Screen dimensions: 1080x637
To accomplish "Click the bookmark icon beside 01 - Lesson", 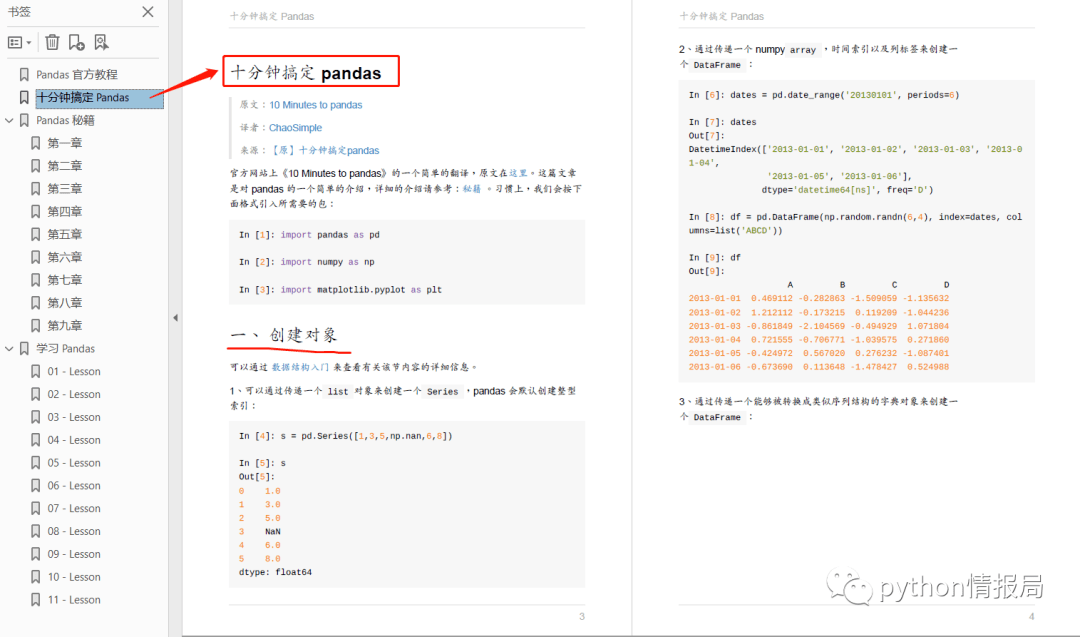I will coord(35,371).
